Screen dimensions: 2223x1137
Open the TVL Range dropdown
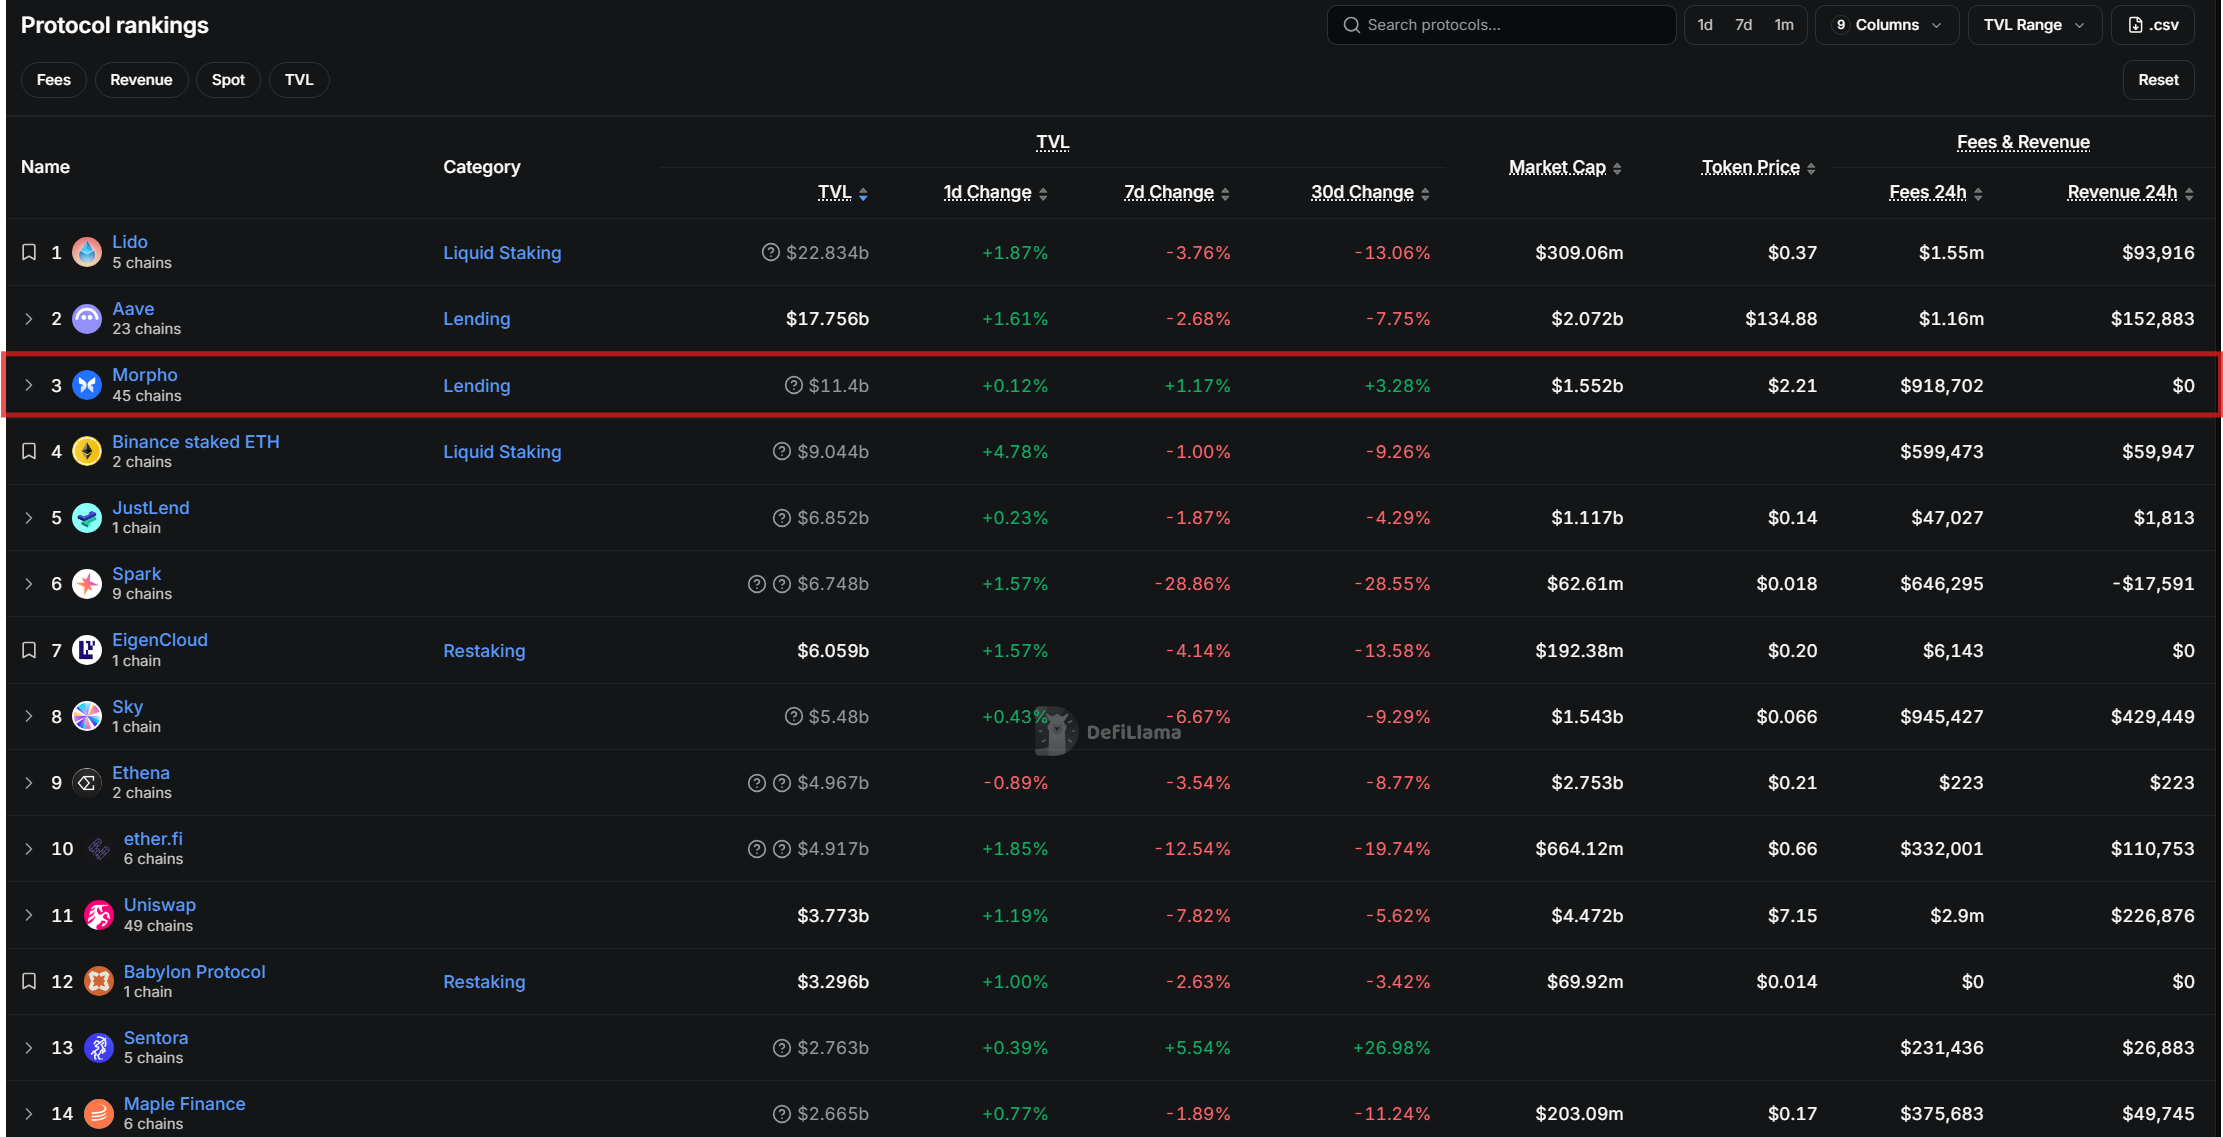coord(2034,25)
